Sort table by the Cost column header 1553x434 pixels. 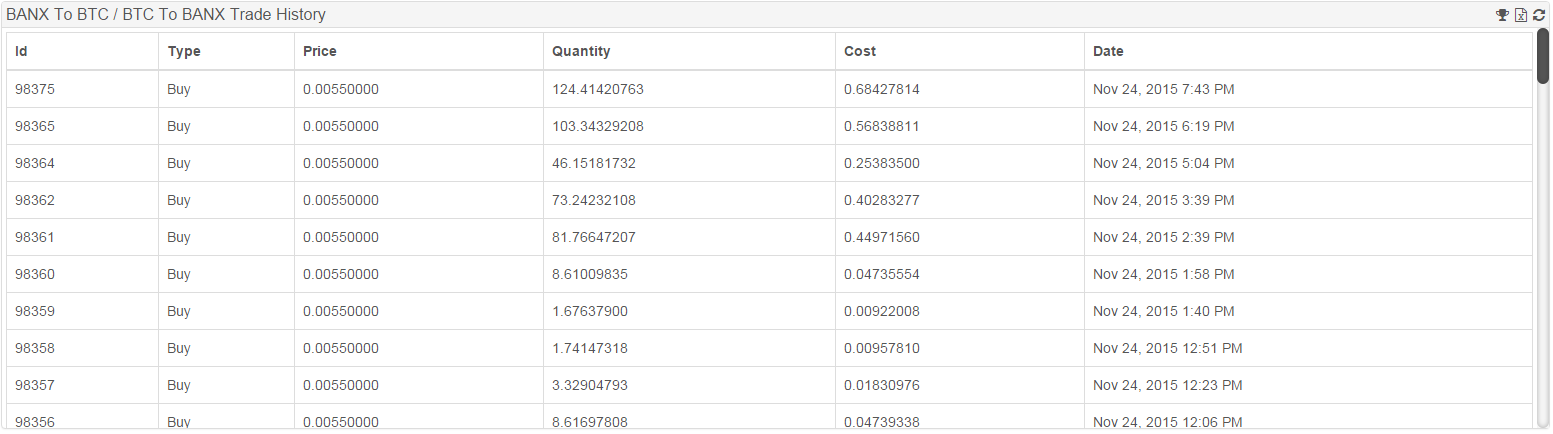pos(960,51)
